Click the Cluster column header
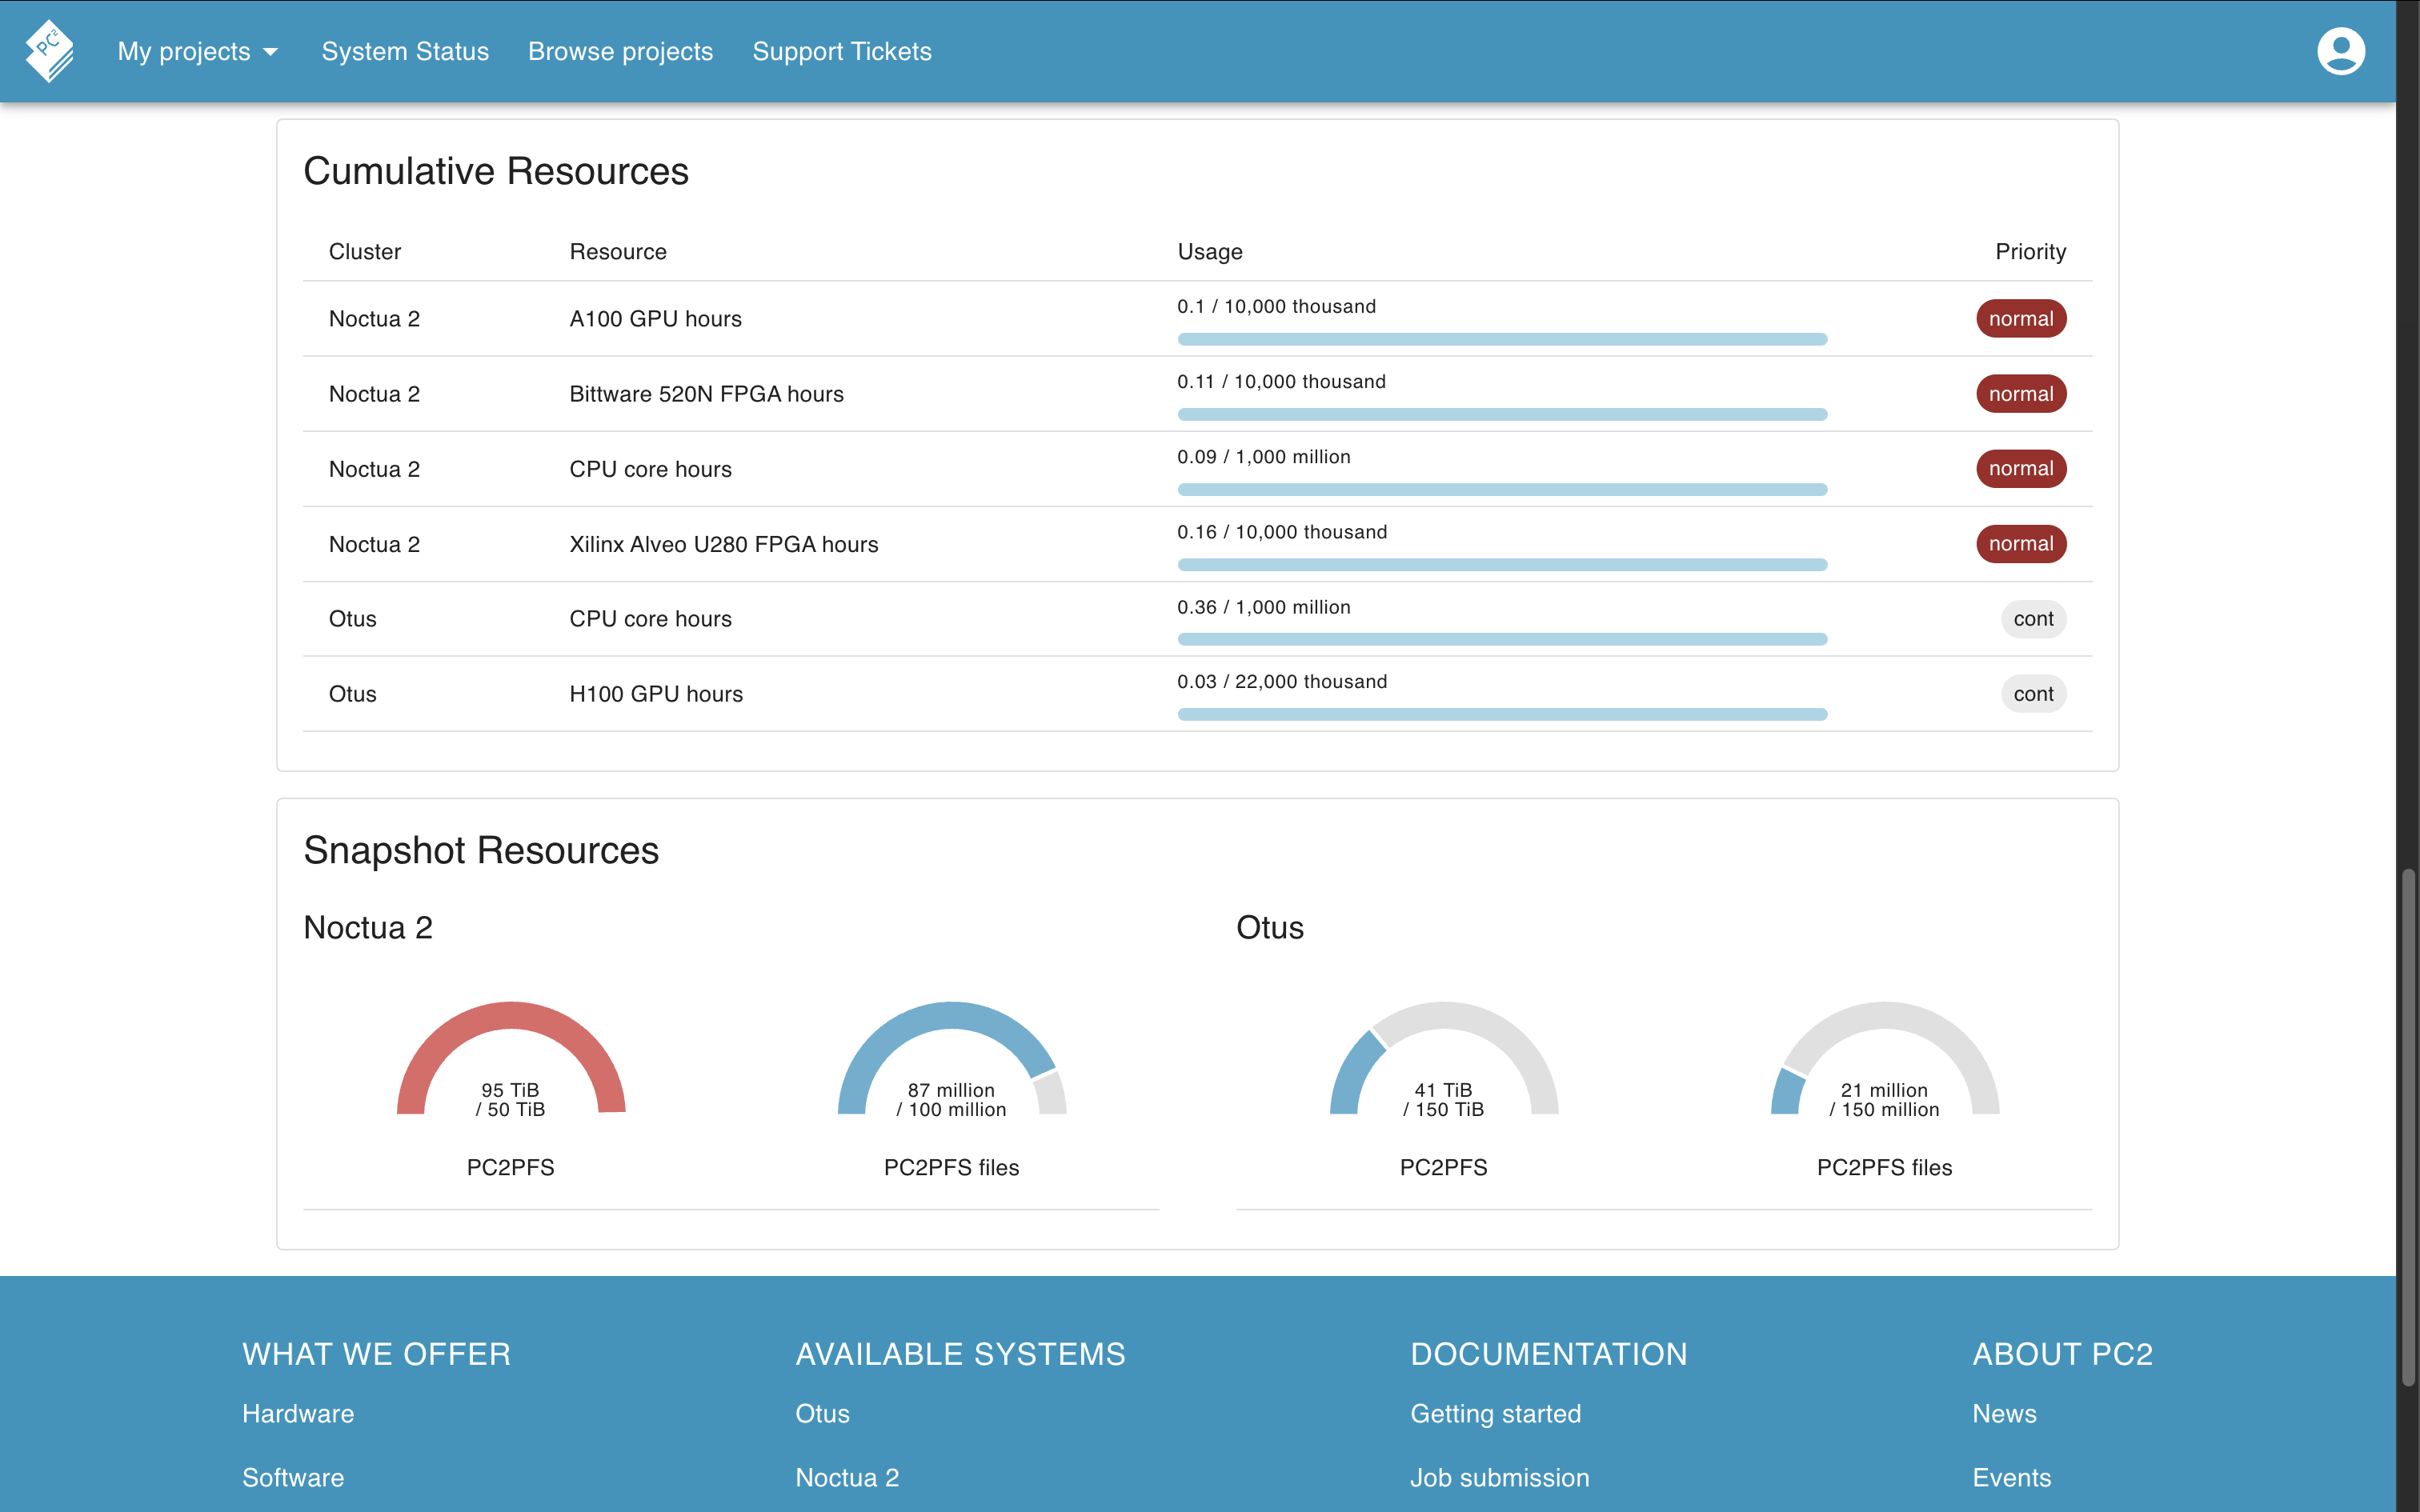 click(365, 252)
